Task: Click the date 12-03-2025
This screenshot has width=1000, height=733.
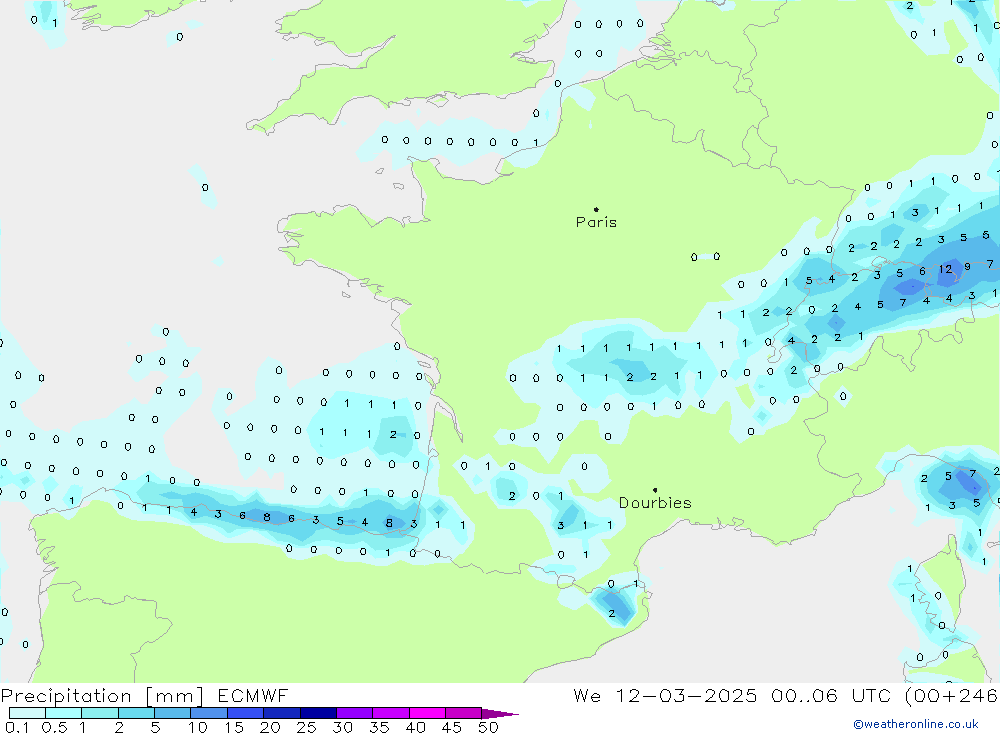Action: [x=686, y=696]
